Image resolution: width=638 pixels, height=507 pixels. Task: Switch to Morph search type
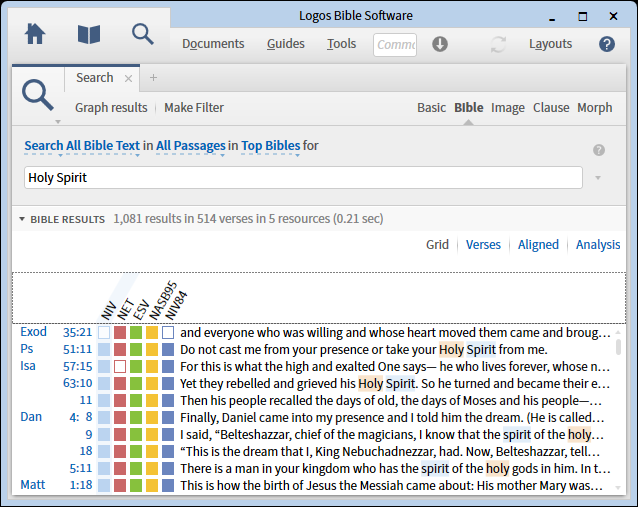tap(594, 108)
